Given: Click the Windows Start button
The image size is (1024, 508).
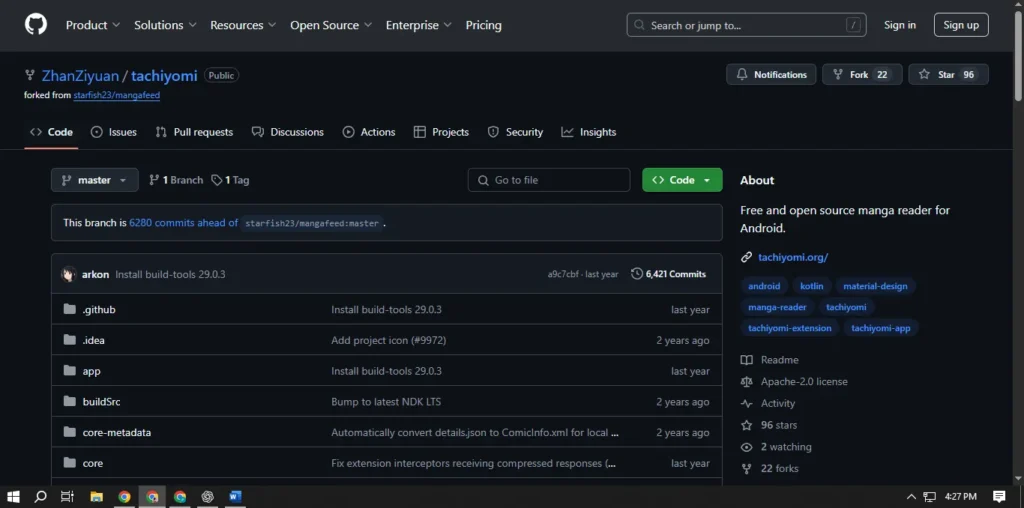Looking at the screenshot, I should coord(14,496).
